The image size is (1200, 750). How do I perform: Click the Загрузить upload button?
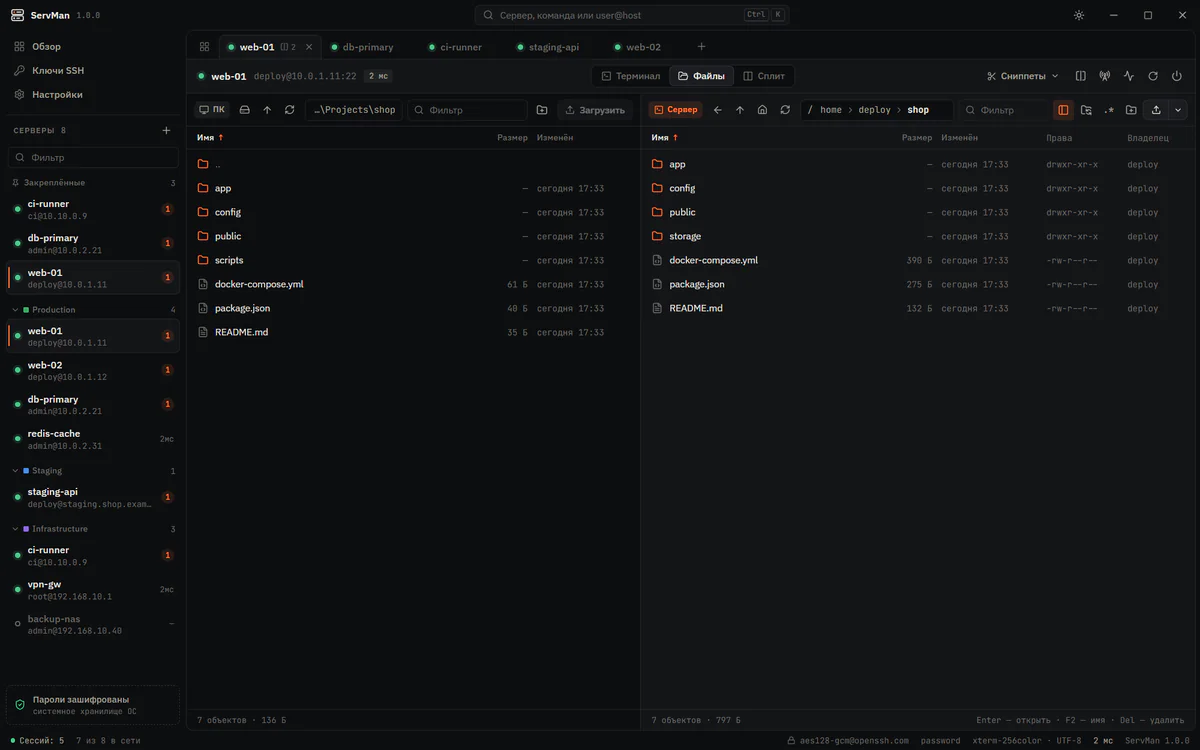(x=595, y=110)
